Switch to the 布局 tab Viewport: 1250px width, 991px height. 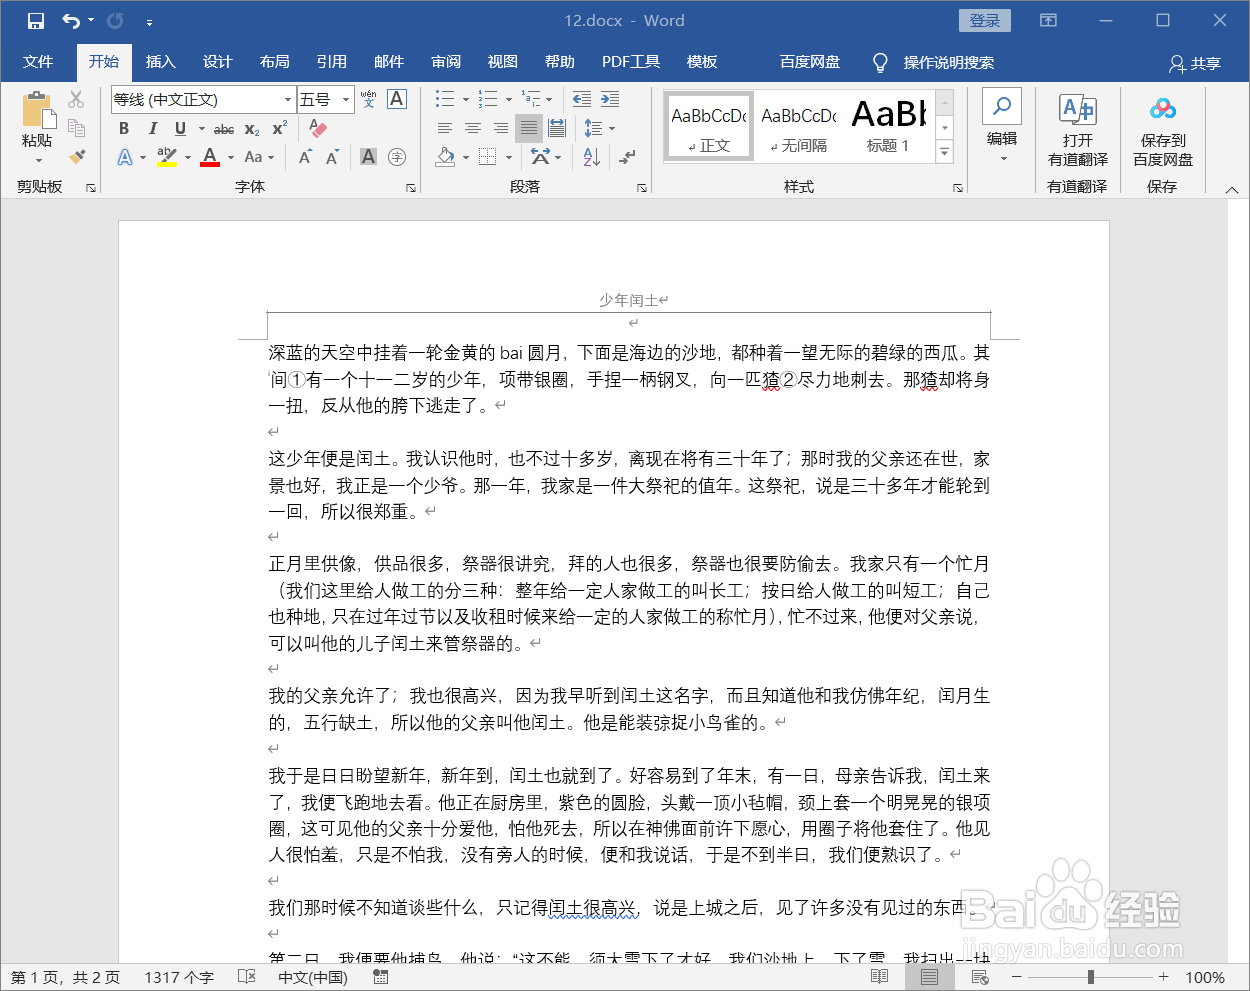click(274, 62)
